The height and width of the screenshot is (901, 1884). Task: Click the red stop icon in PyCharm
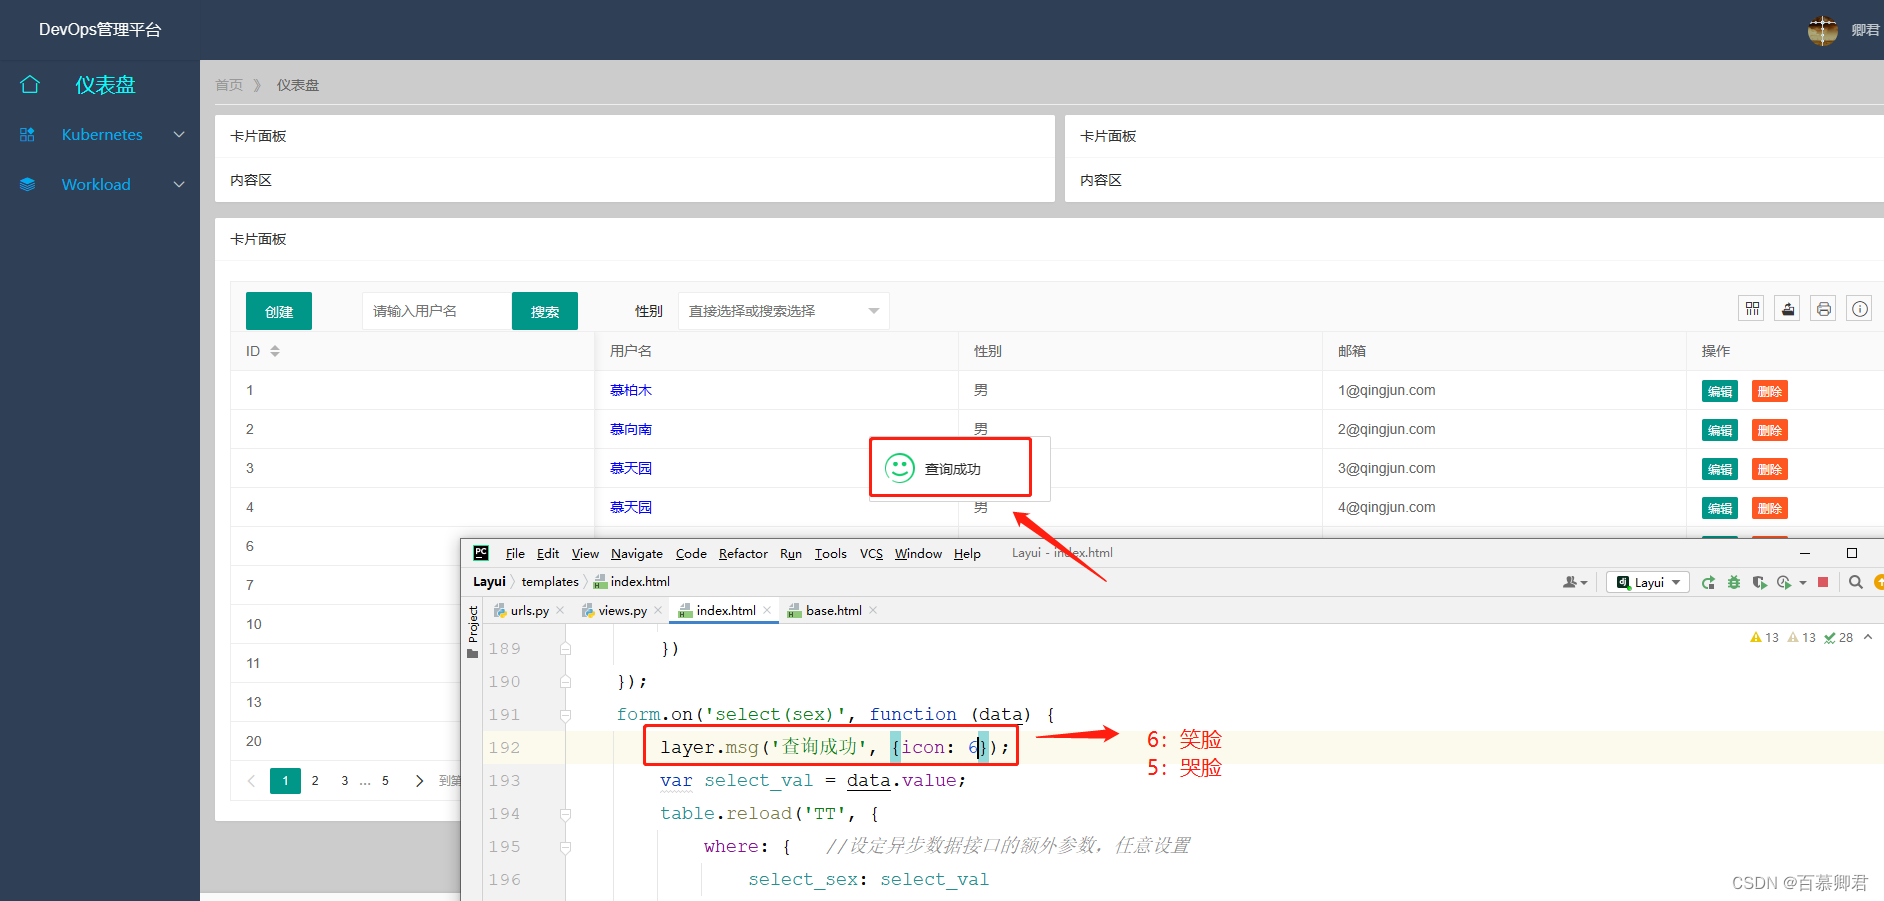[1823, 582]
